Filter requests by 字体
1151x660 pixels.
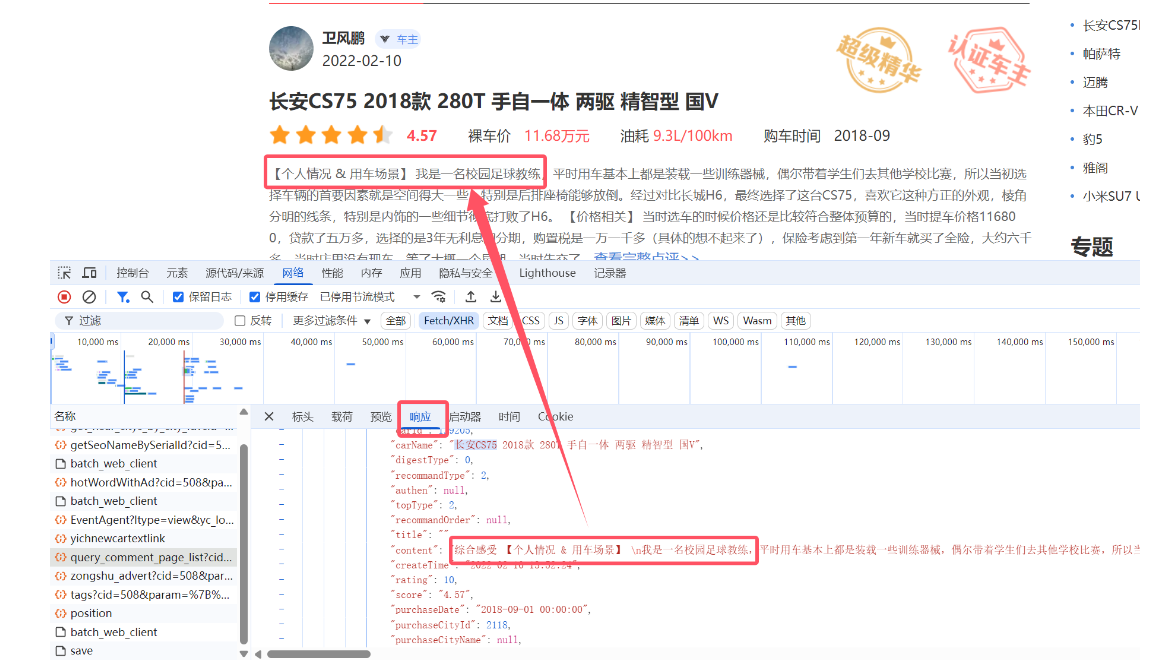tap(587, 320)
